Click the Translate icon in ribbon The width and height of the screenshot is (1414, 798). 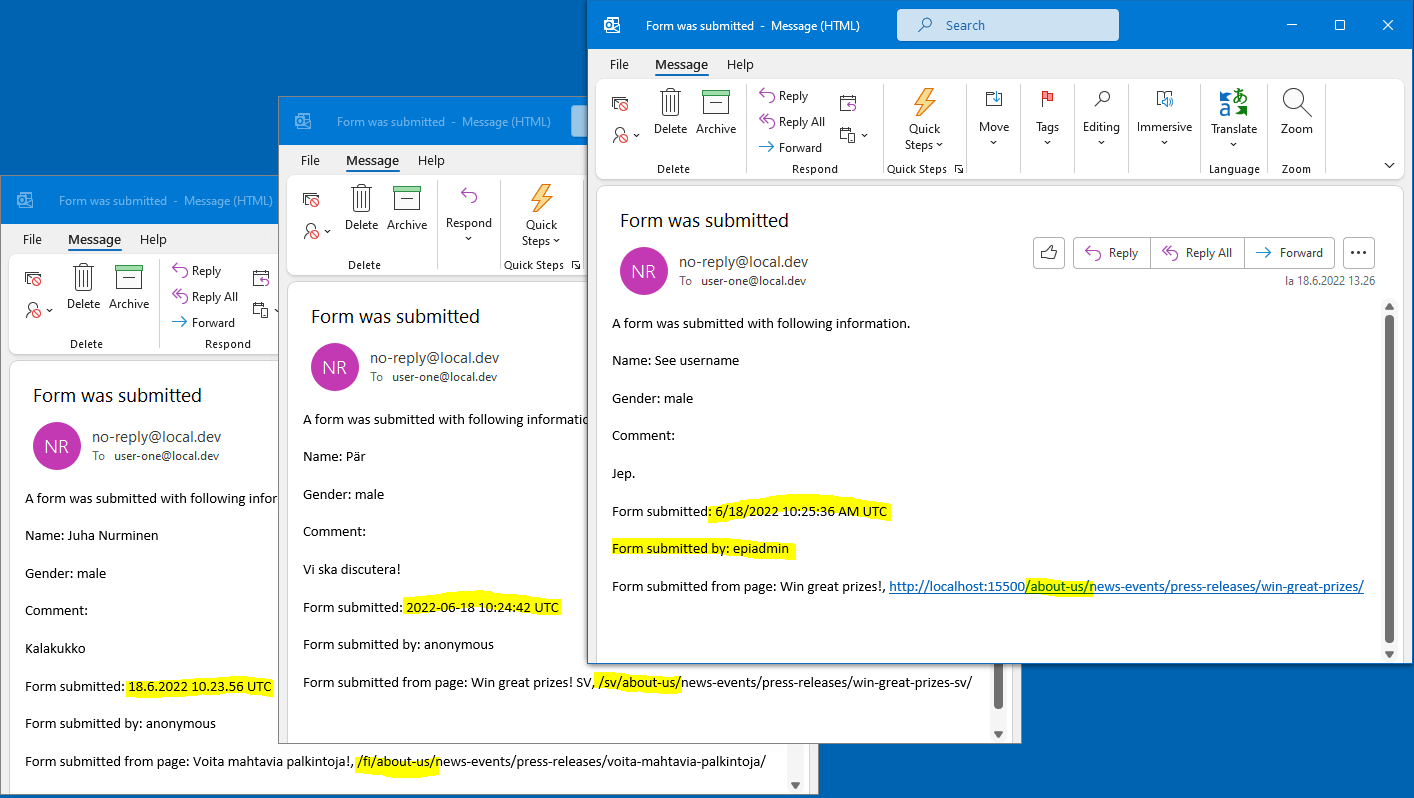[1234, 103]
